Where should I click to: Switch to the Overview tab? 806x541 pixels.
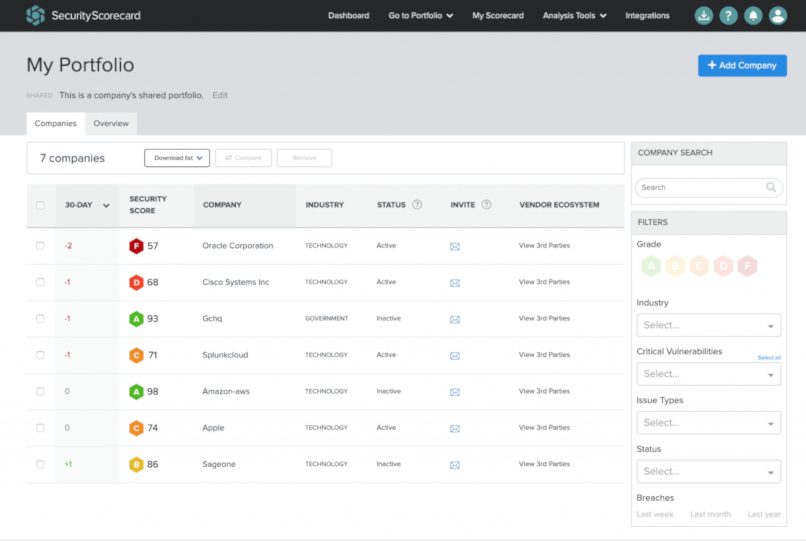[x=111, y=123]
